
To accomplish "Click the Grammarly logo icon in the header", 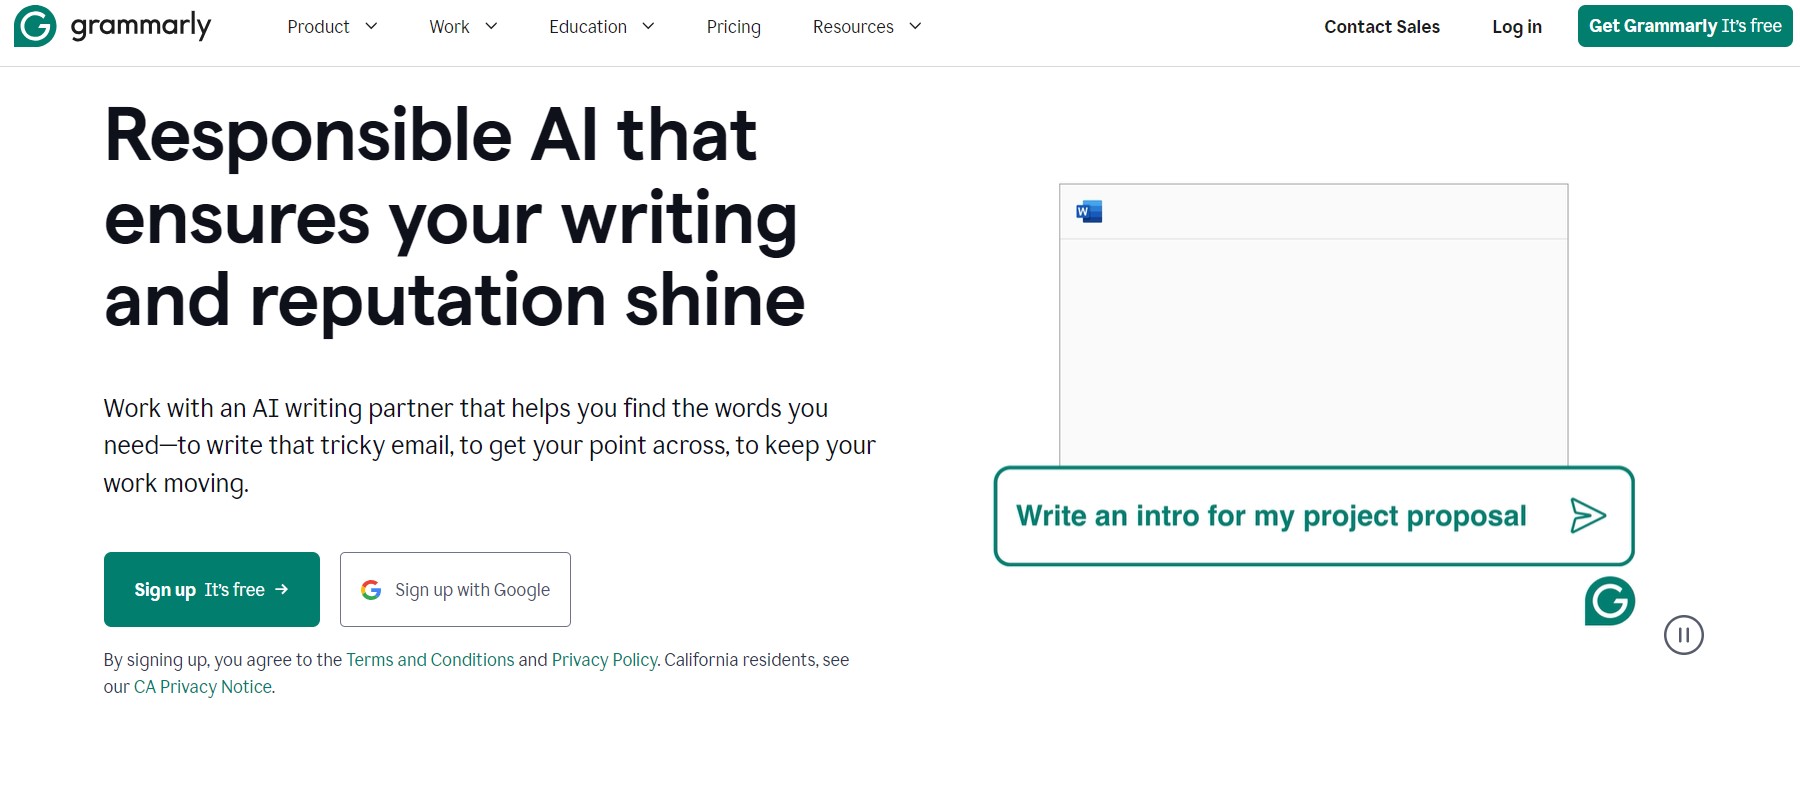I will [33, 26].
